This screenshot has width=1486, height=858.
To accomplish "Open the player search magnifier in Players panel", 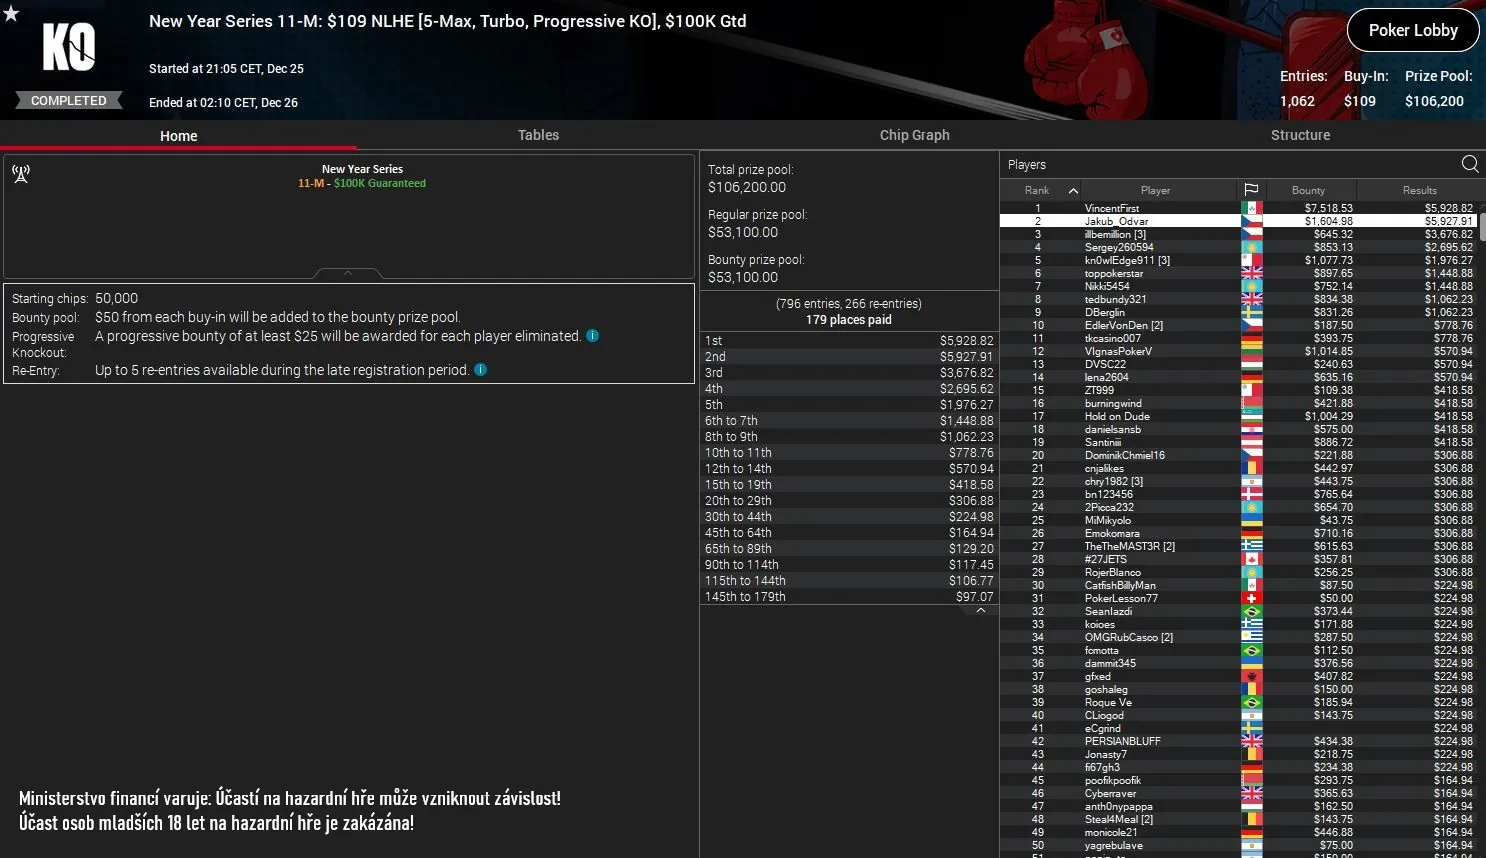I will (1469, 163).
